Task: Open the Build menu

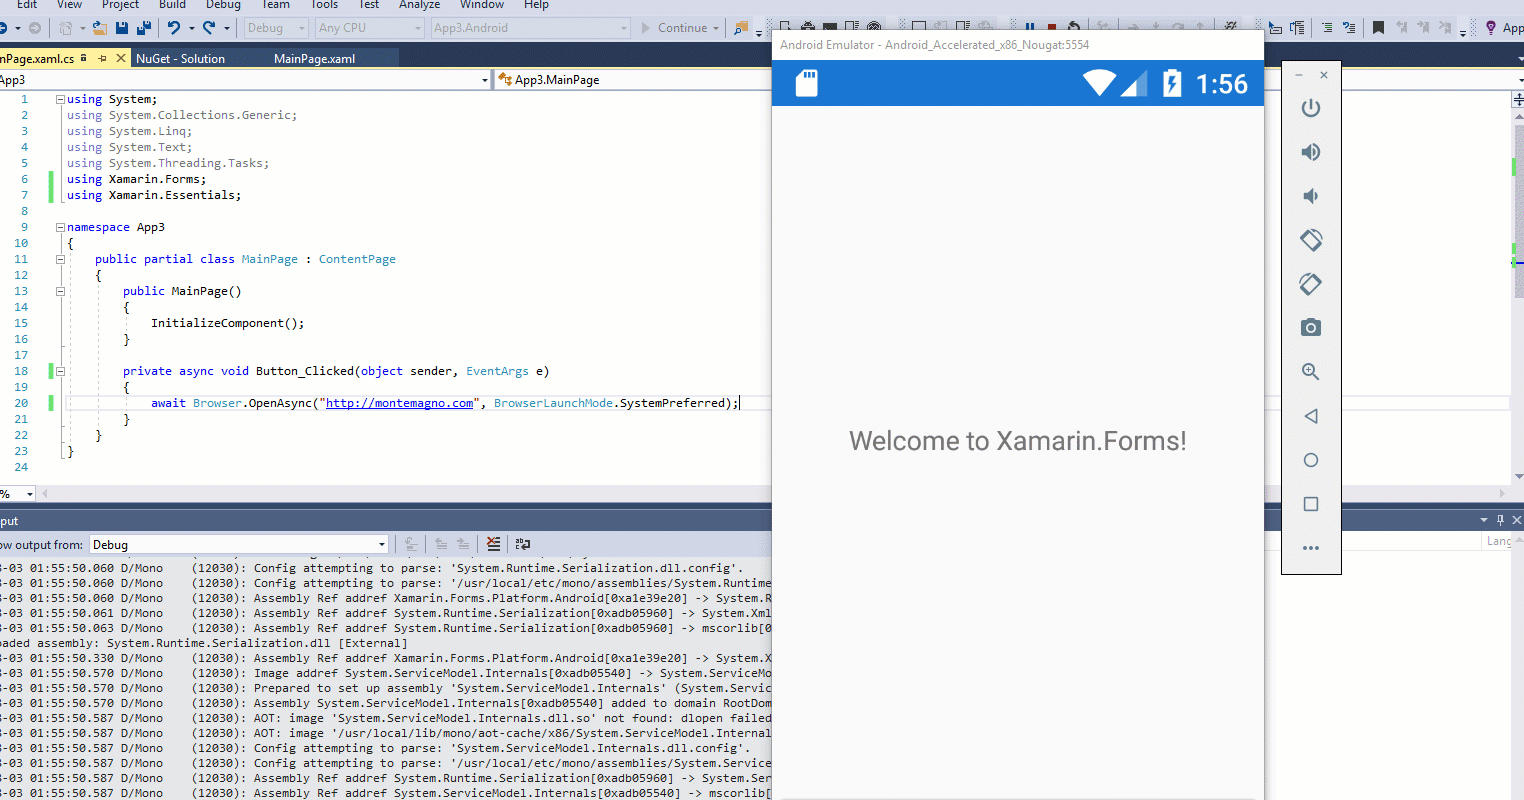Action: tap(172, 5)
